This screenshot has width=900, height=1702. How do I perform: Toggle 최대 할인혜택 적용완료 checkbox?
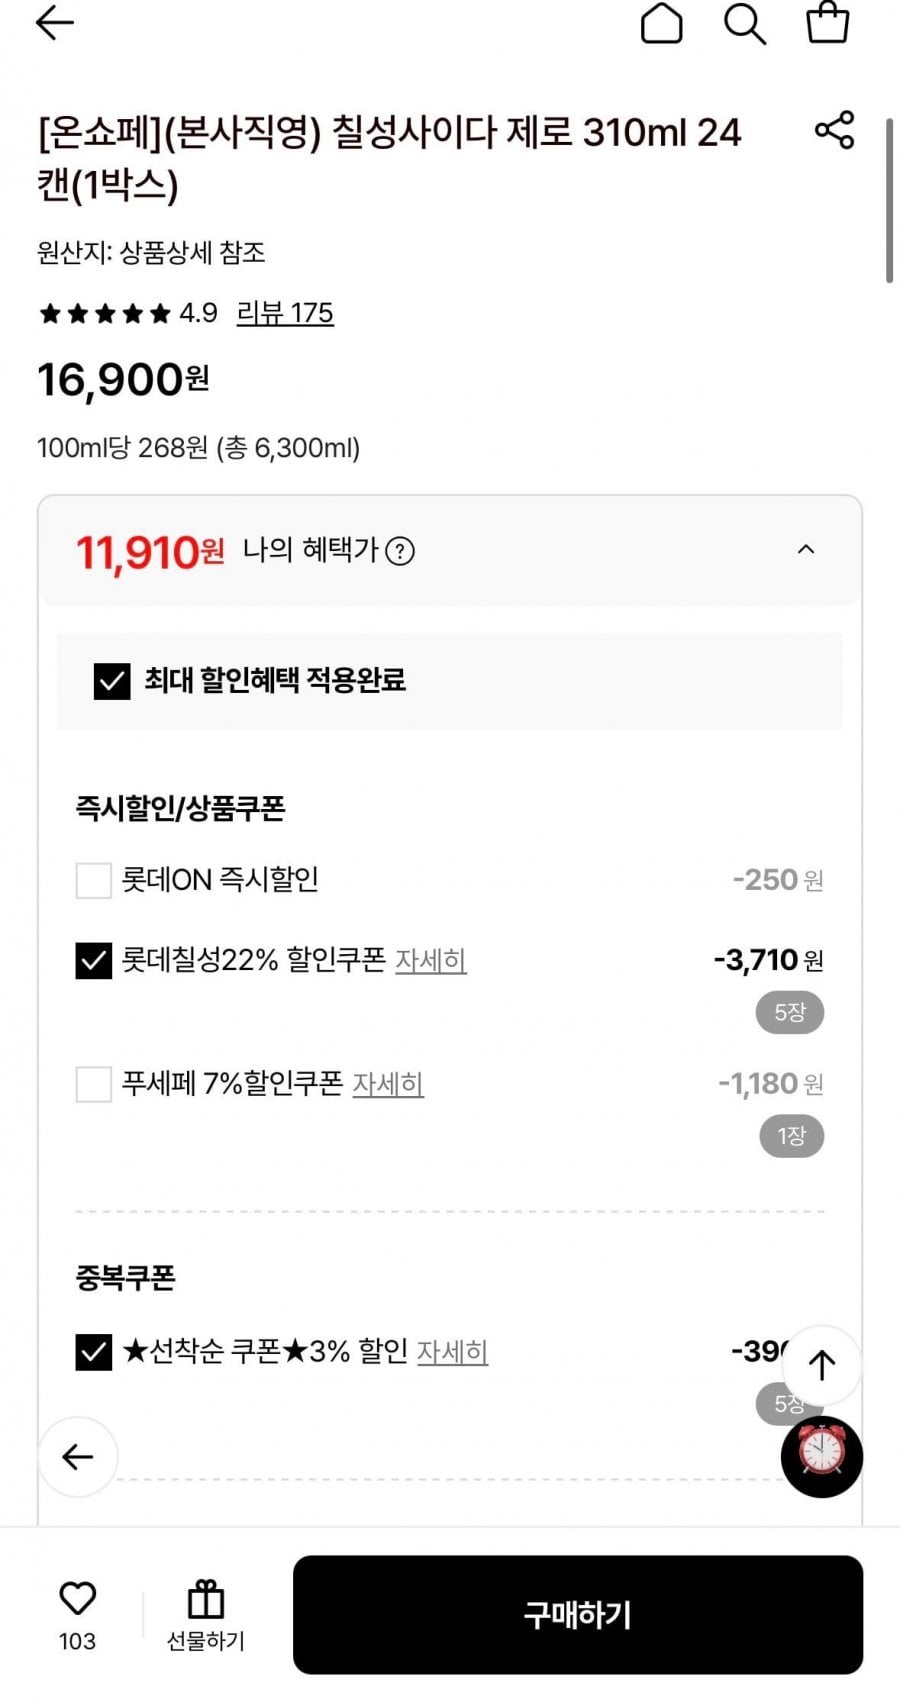[x=112, y=681]
